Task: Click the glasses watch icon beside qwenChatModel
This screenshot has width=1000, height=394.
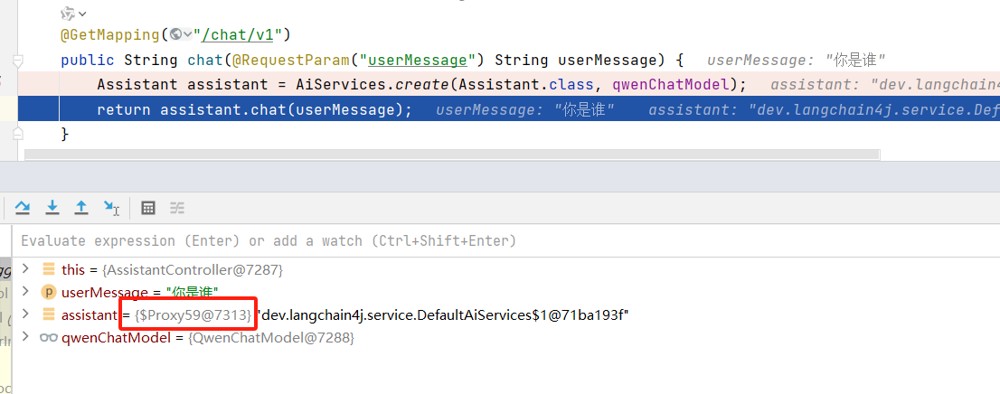Action: (x=48, y=337)
